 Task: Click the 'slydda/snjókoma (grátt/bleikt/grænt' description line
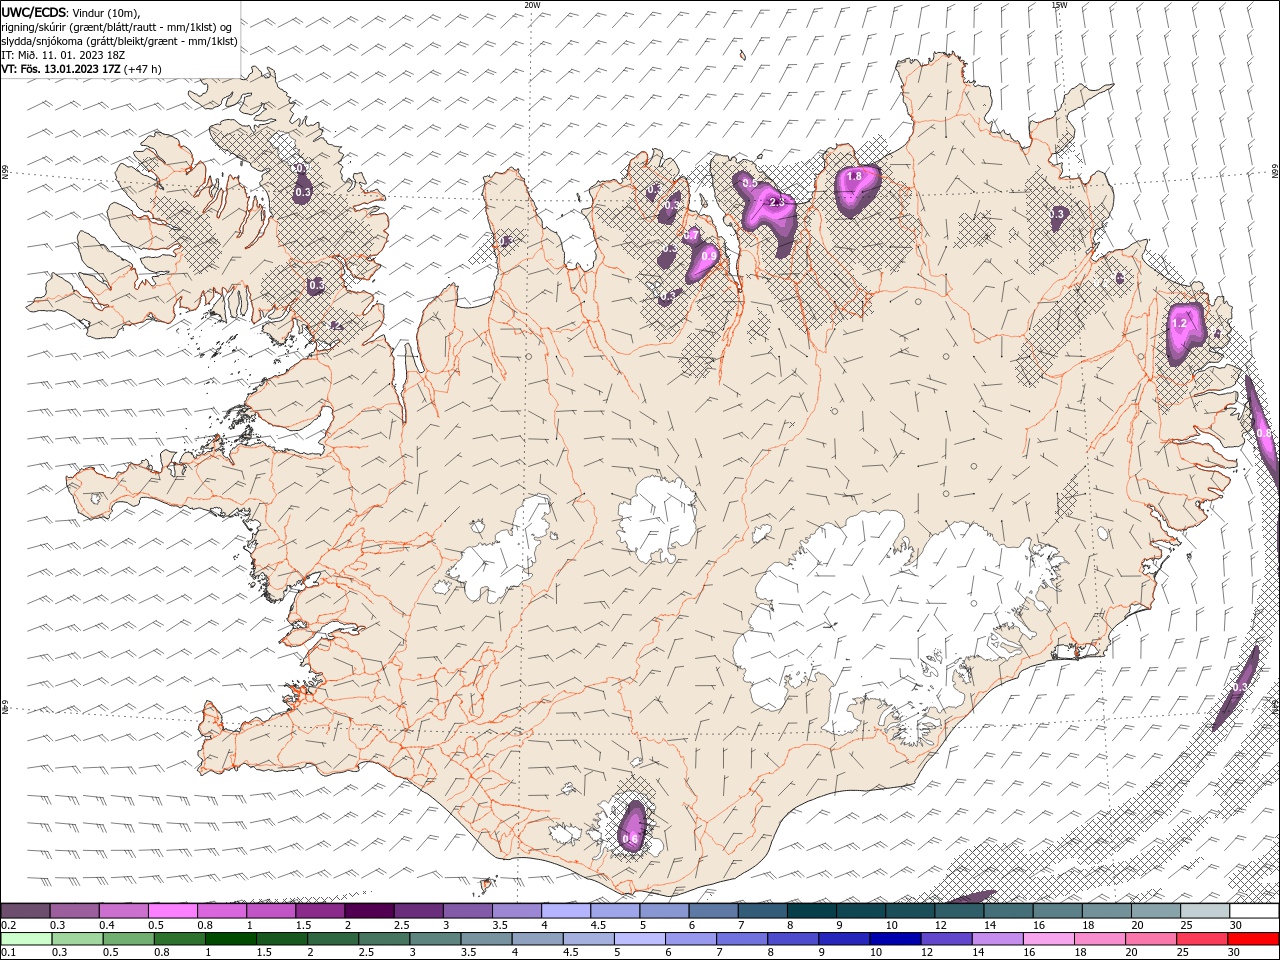[119, 41]
